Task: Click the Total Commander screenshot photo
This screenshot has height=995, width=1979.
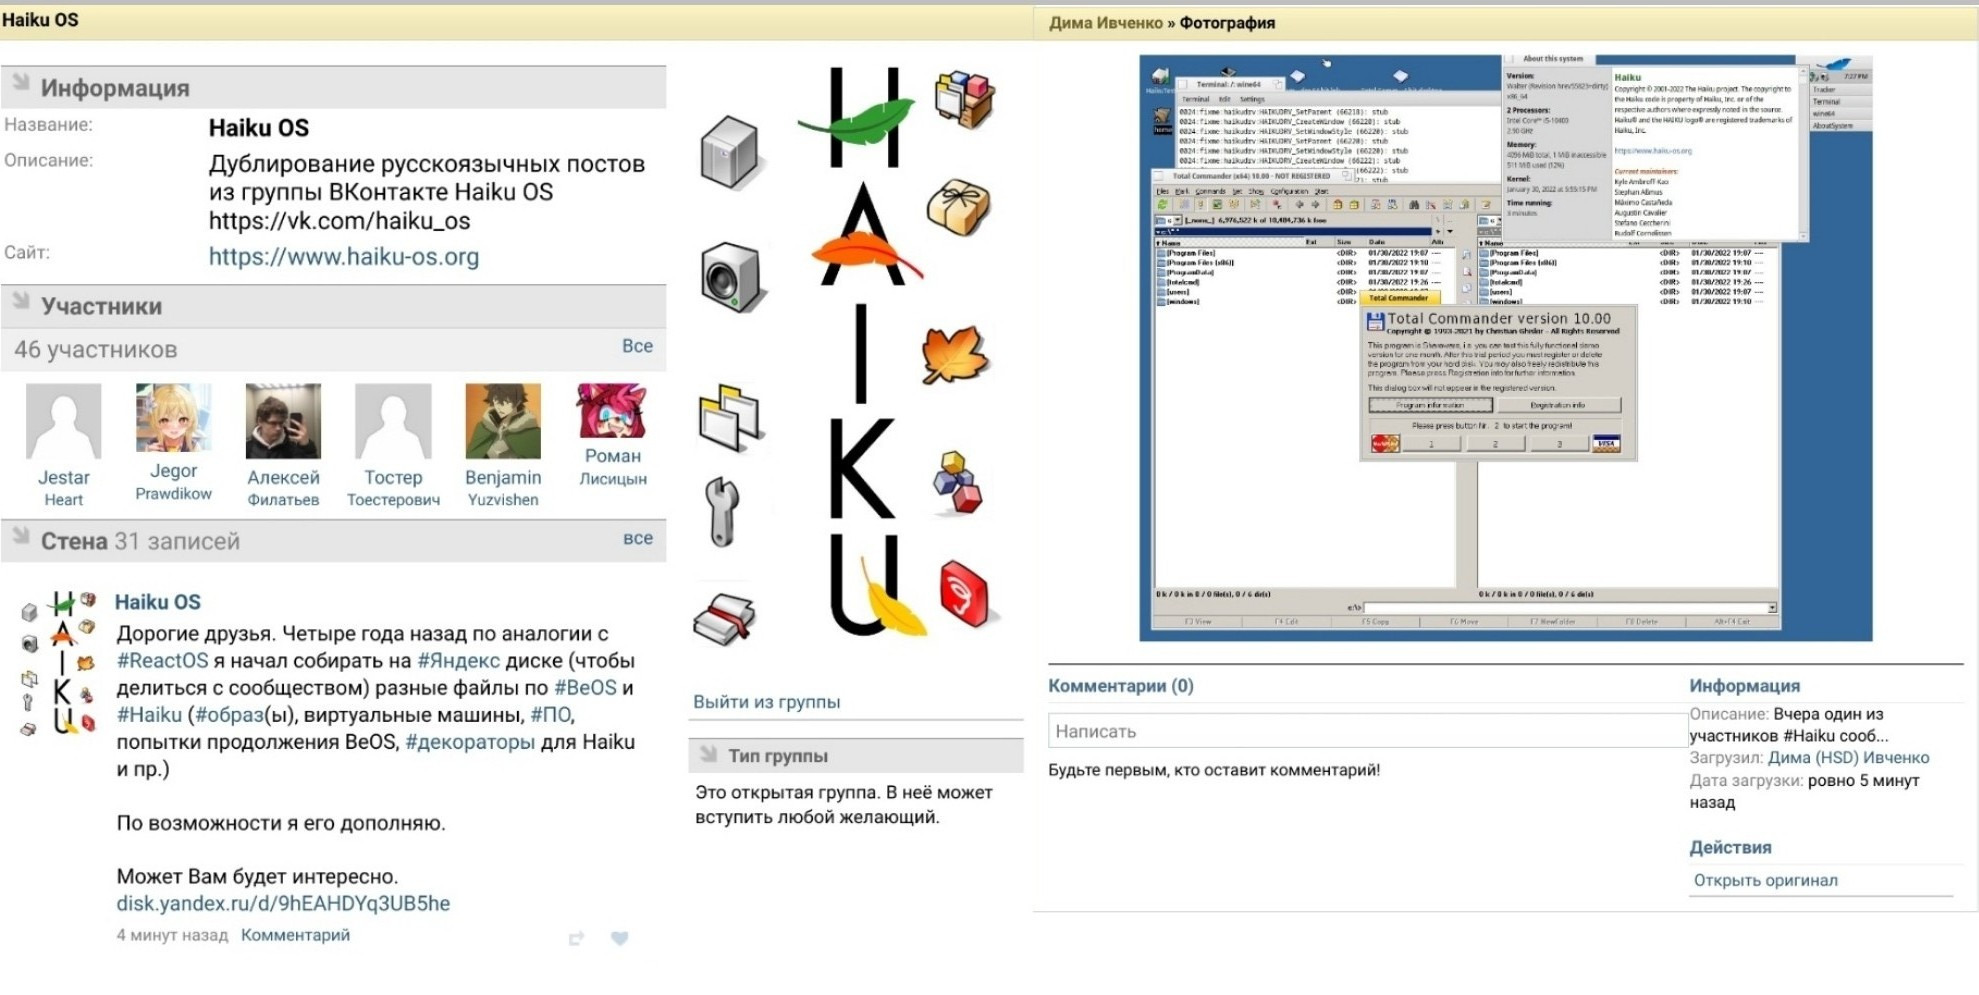Action: 1506,348
